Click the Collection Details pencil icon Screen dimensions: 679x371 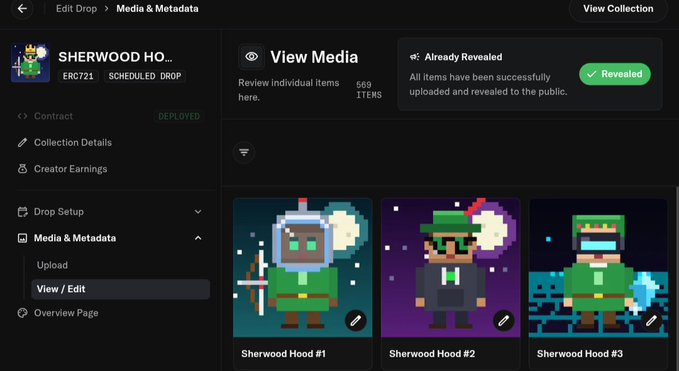[x=23, y=142]
